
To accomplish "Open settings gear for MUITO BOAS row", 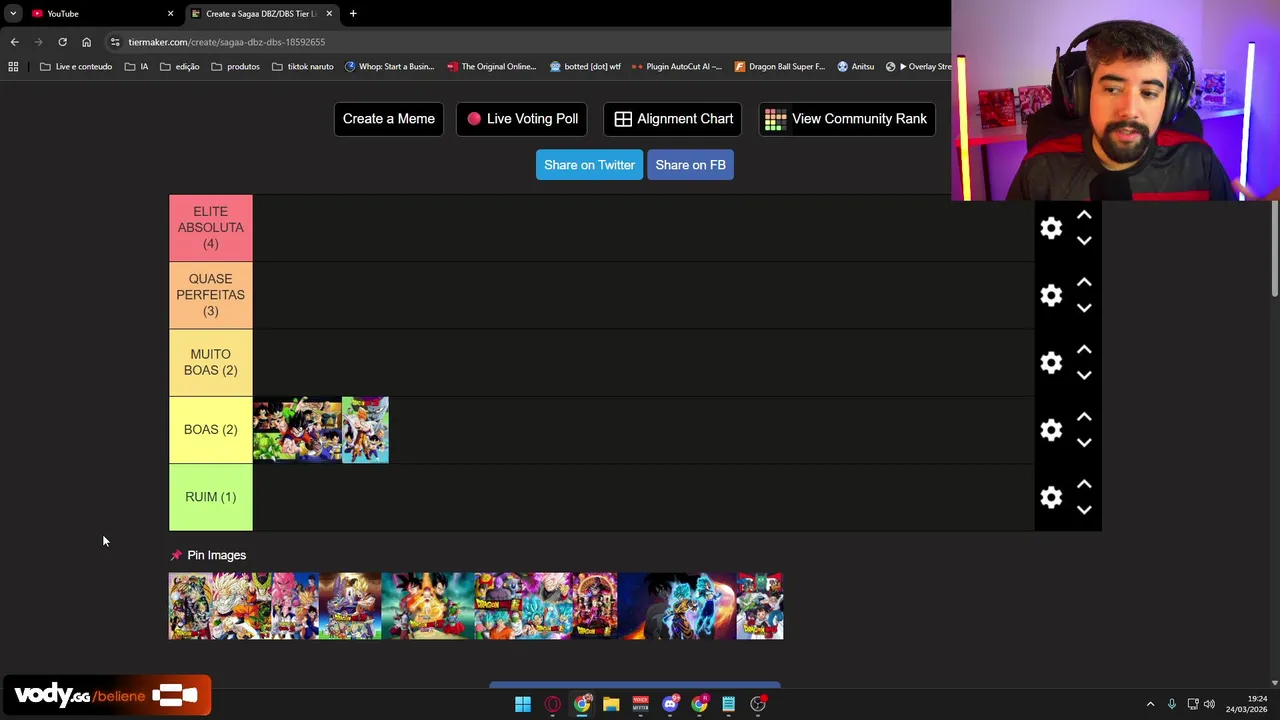I will [1051, 362].
